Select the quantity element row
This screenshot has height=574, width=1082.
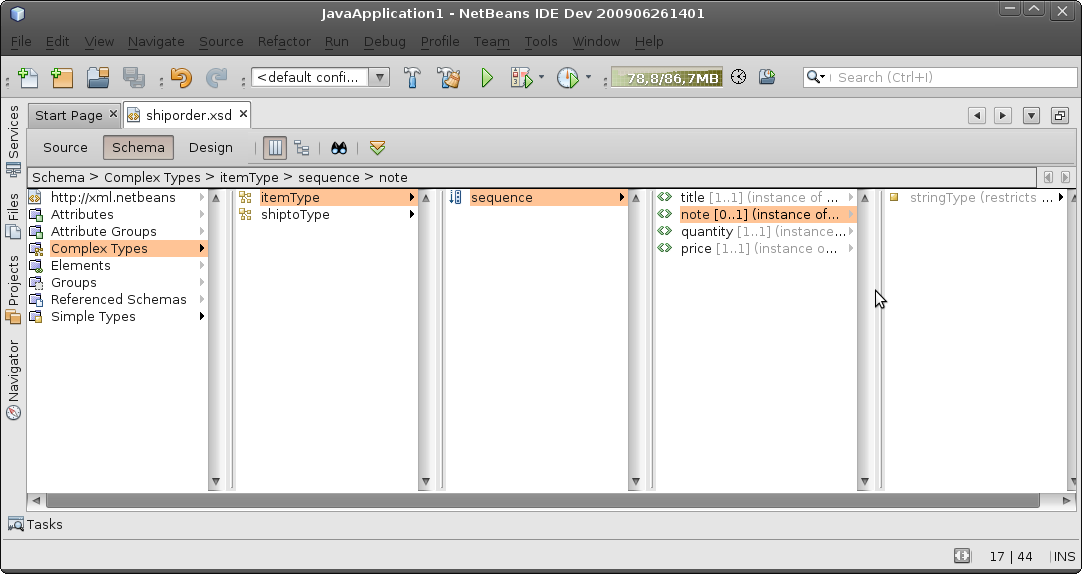[x=756, y=232]
